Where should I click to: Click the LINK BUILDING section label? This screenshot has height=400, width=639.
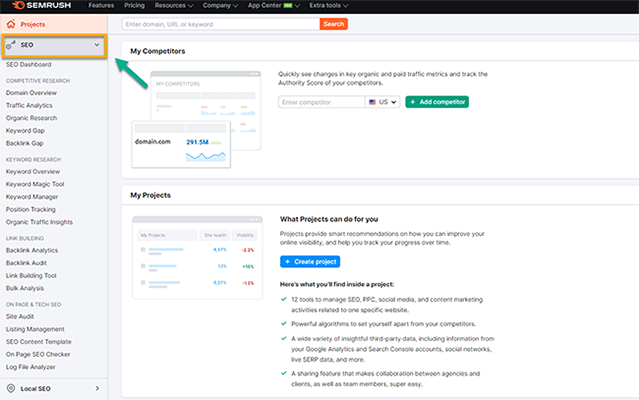pos(25,238)
